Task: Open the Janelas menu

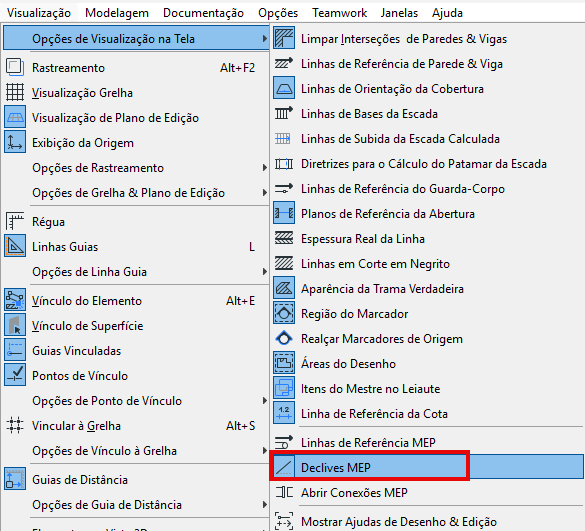Action: pos(399,13)
